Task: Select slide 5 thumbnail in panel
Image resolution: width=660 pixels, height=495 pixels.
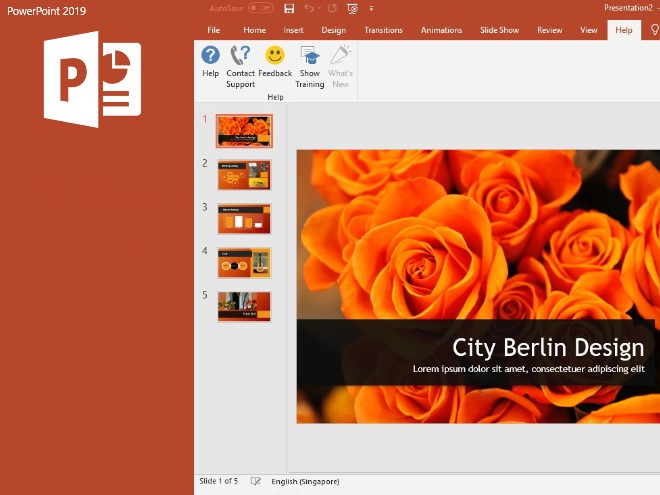Action: 244,306
